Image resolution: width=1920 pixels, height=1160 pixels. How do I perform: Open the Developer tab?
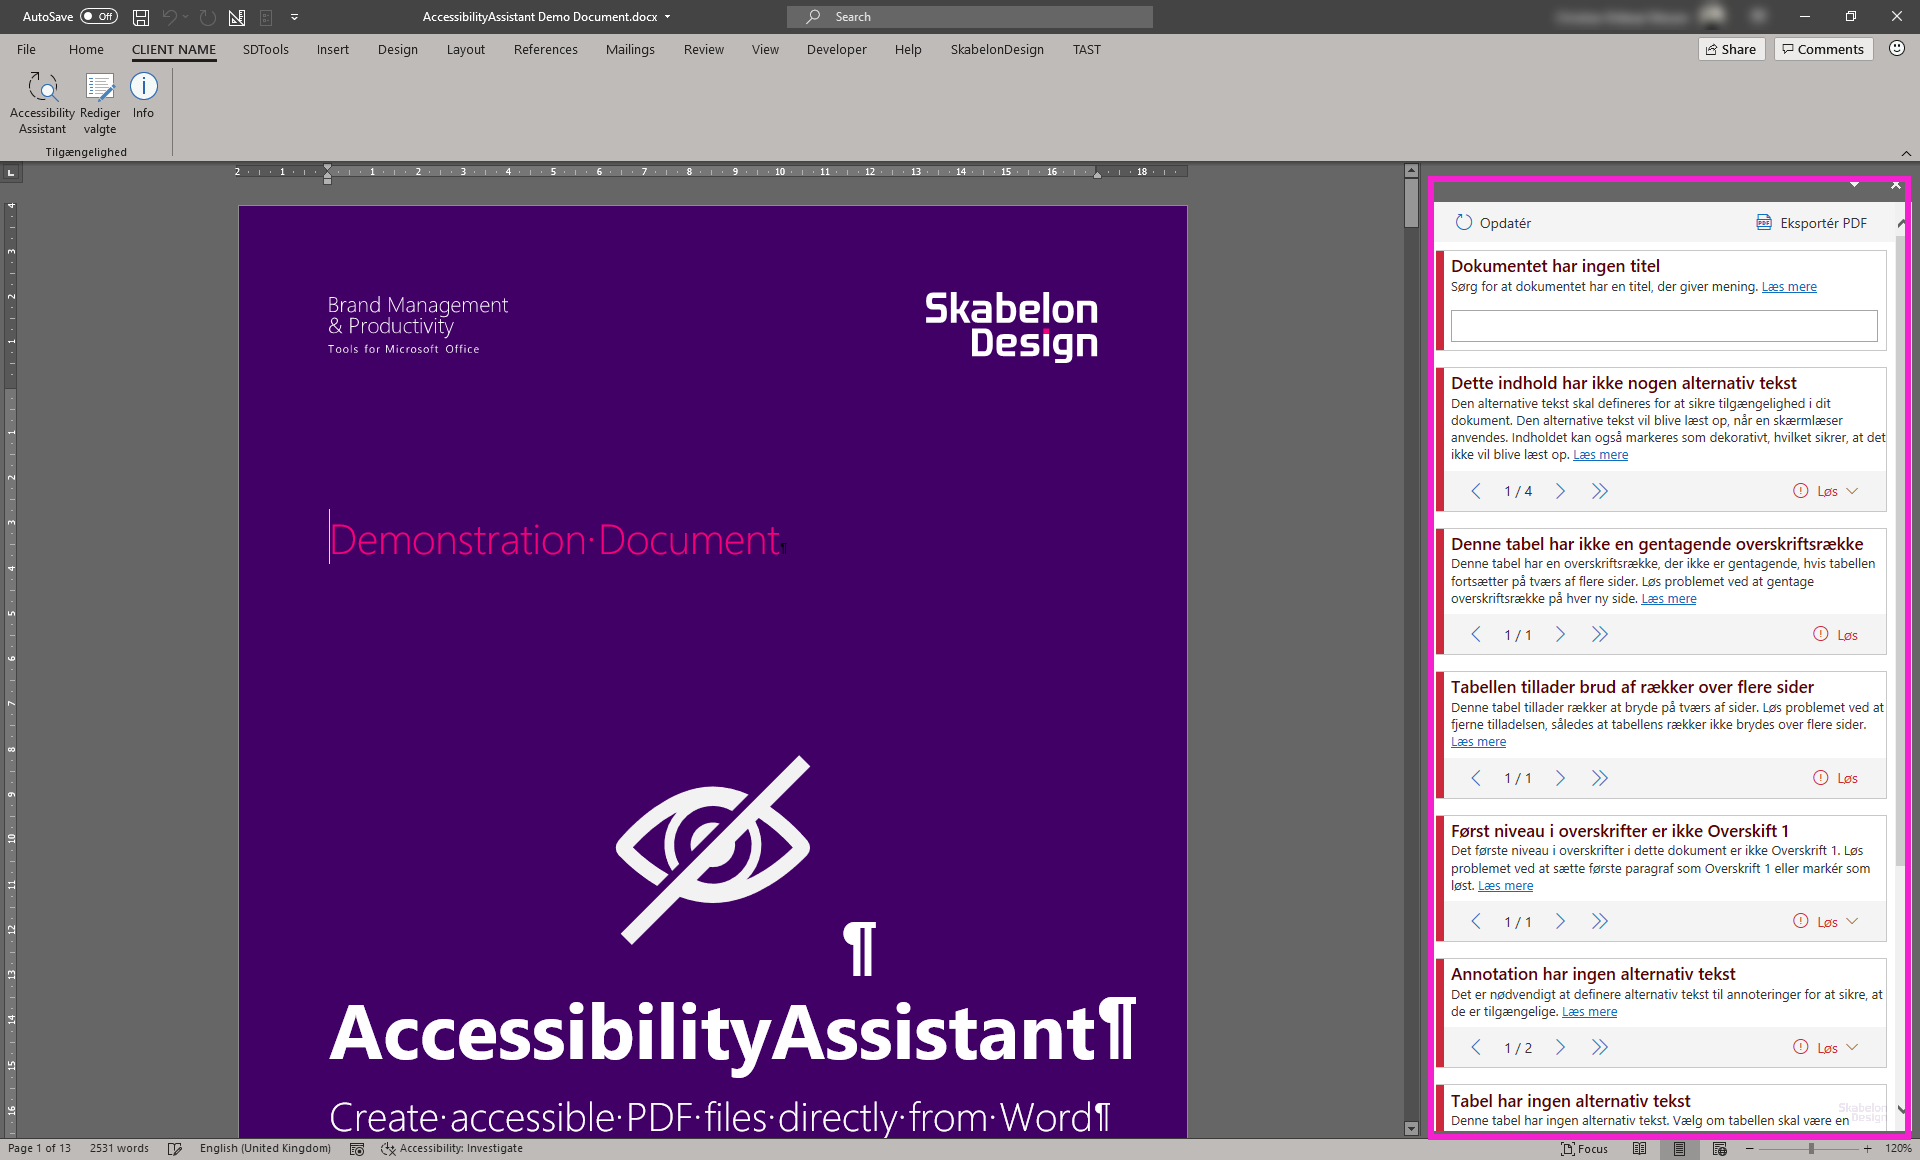[836, 49]
